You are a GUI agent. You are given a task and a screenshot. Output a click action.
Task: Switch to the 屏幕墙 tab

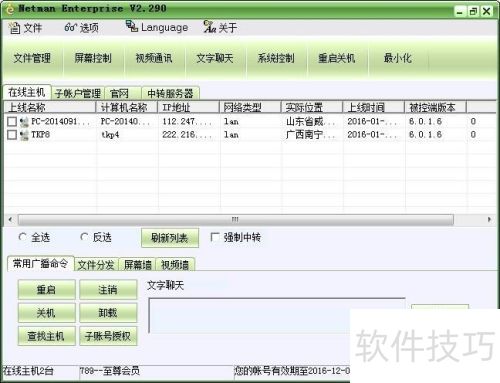click(138, 265)
